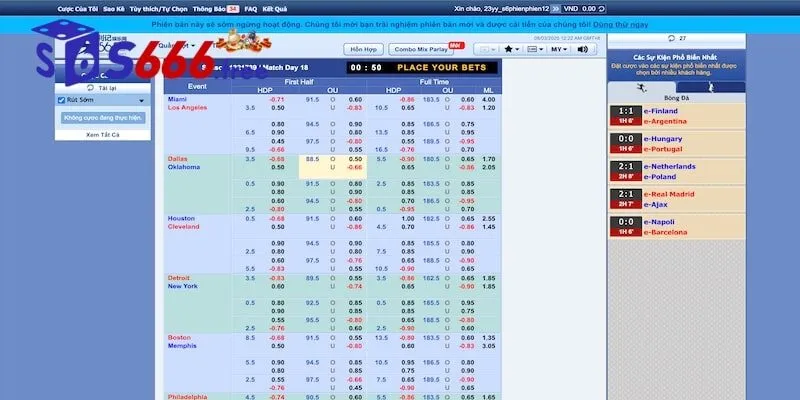This screenshot has height=400, width=800.
Task: Click the ML column header
Action: (488, 90)
